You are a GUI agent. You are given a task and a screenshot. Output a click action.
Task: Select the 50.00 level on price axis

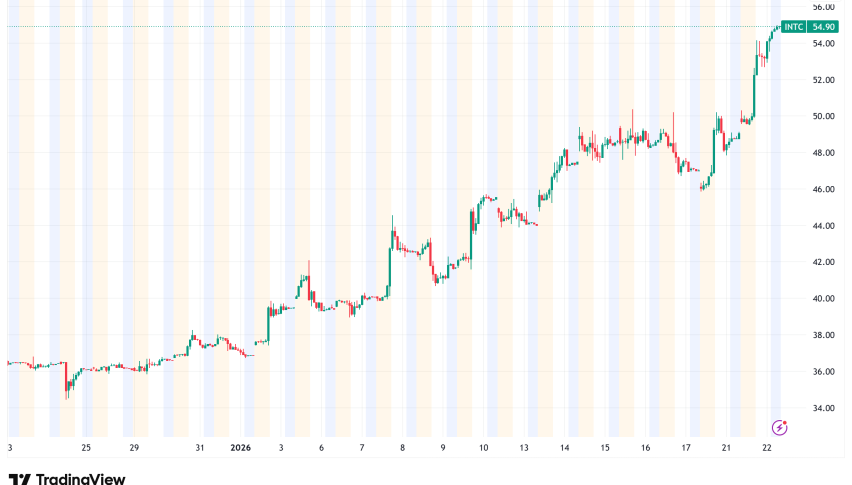click(824, 116)
